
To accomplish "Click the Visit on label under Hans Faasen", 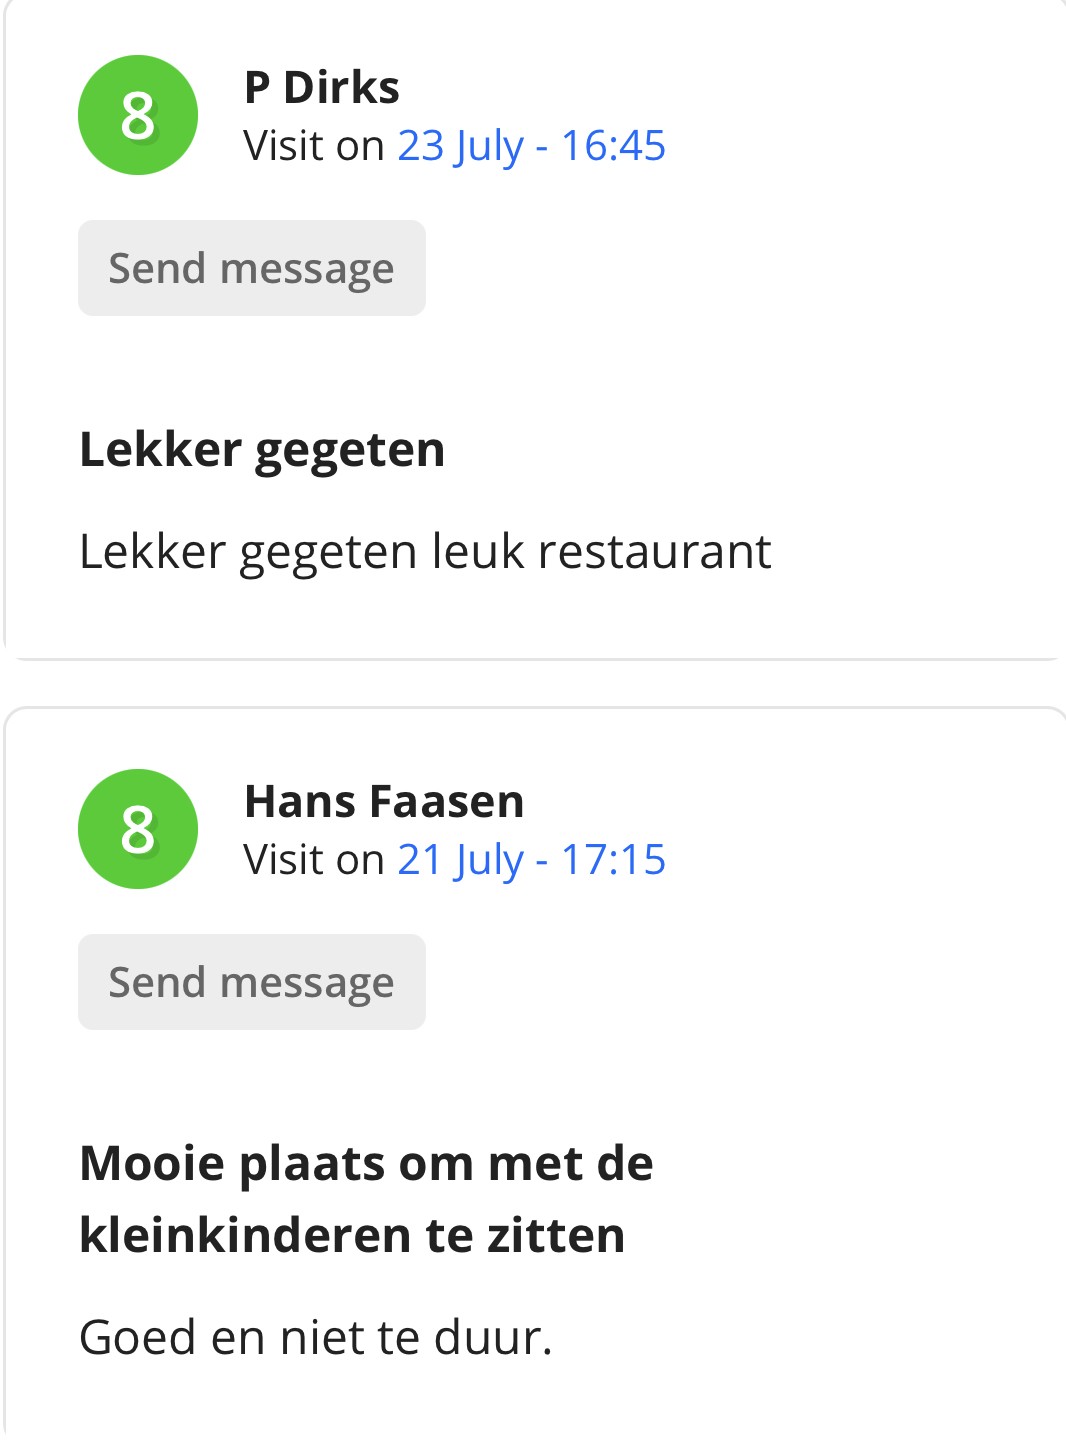I will (314, 860).
